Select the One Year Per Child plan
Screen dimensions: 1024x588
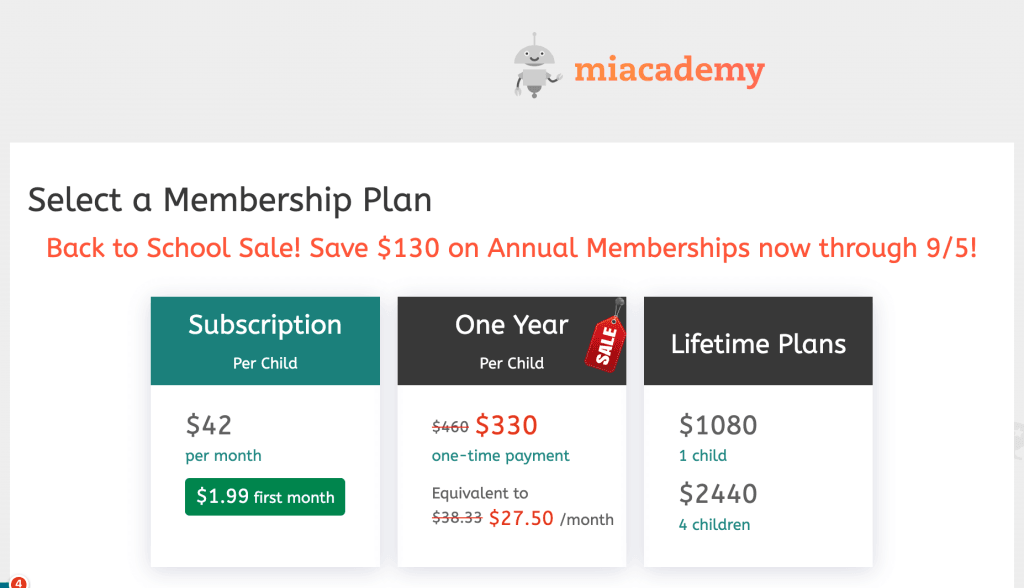click(x=511, y=430)
